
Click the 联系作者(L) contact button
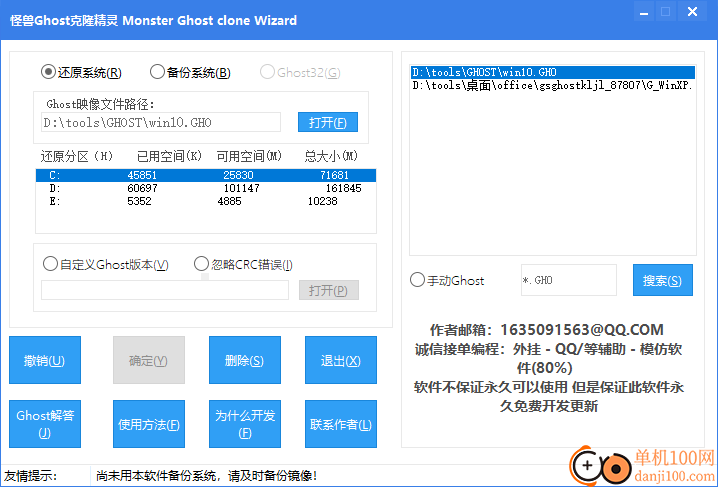click(x=341, y=424)
